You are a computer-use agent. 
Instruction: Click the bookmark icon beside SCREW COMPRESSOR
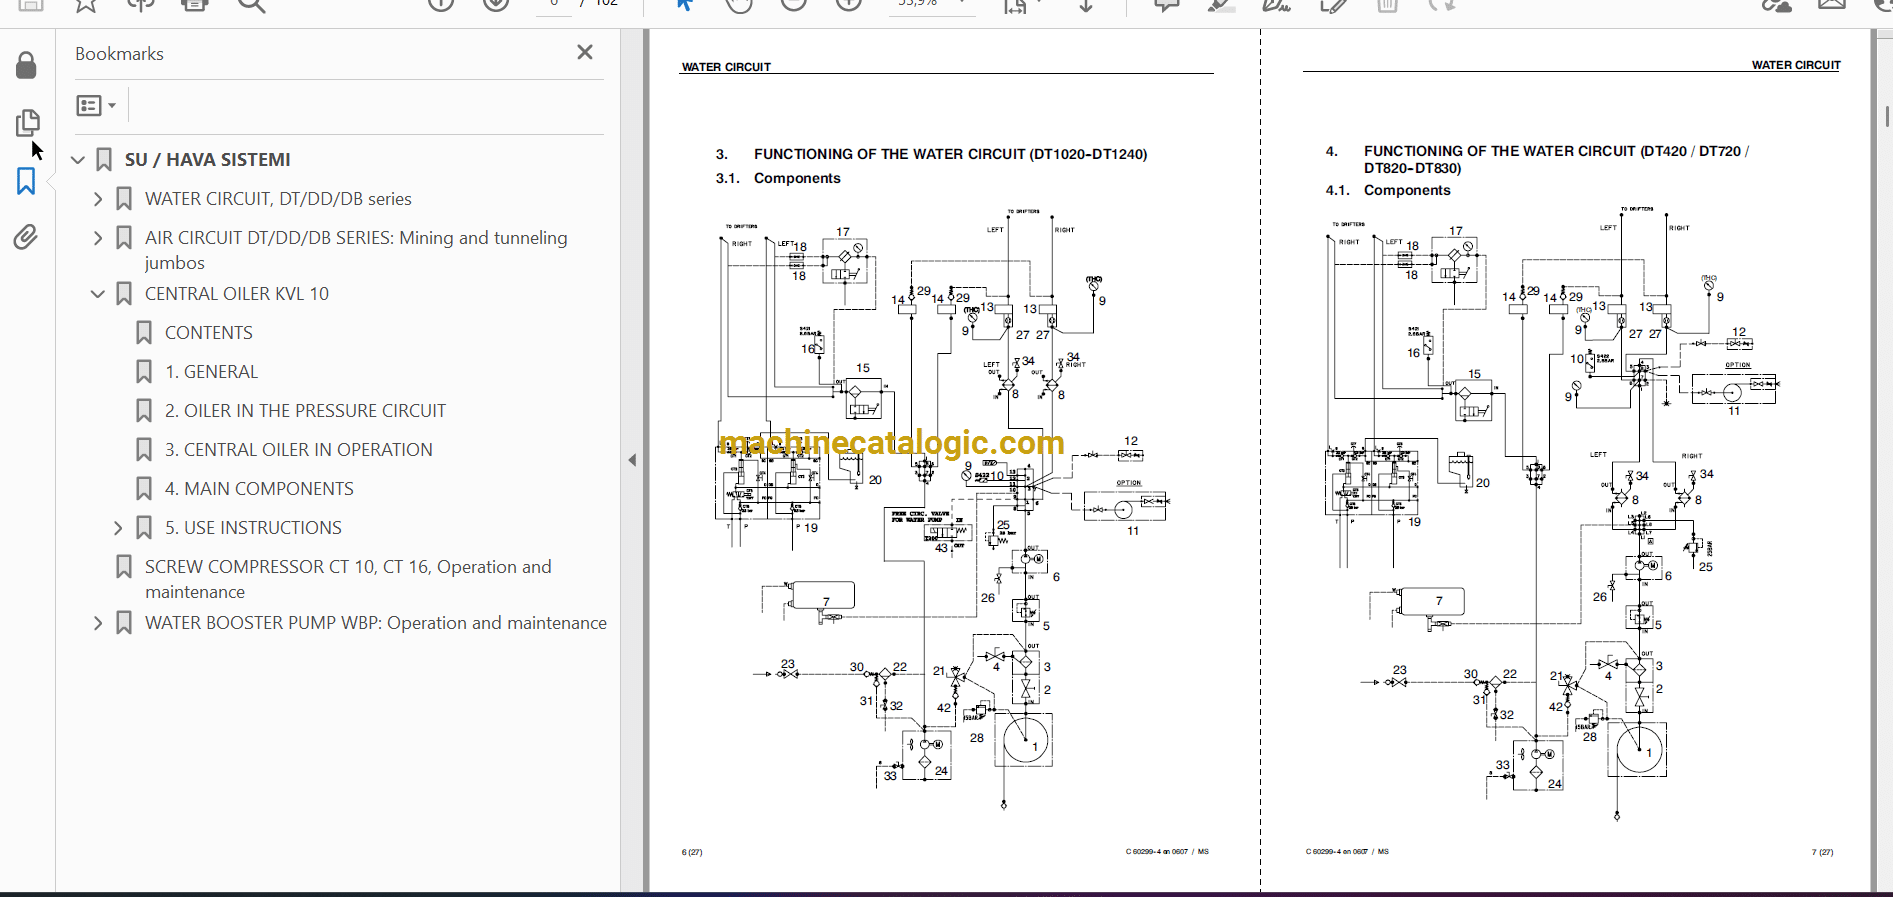pyautogui.click(x=124, y=567)
